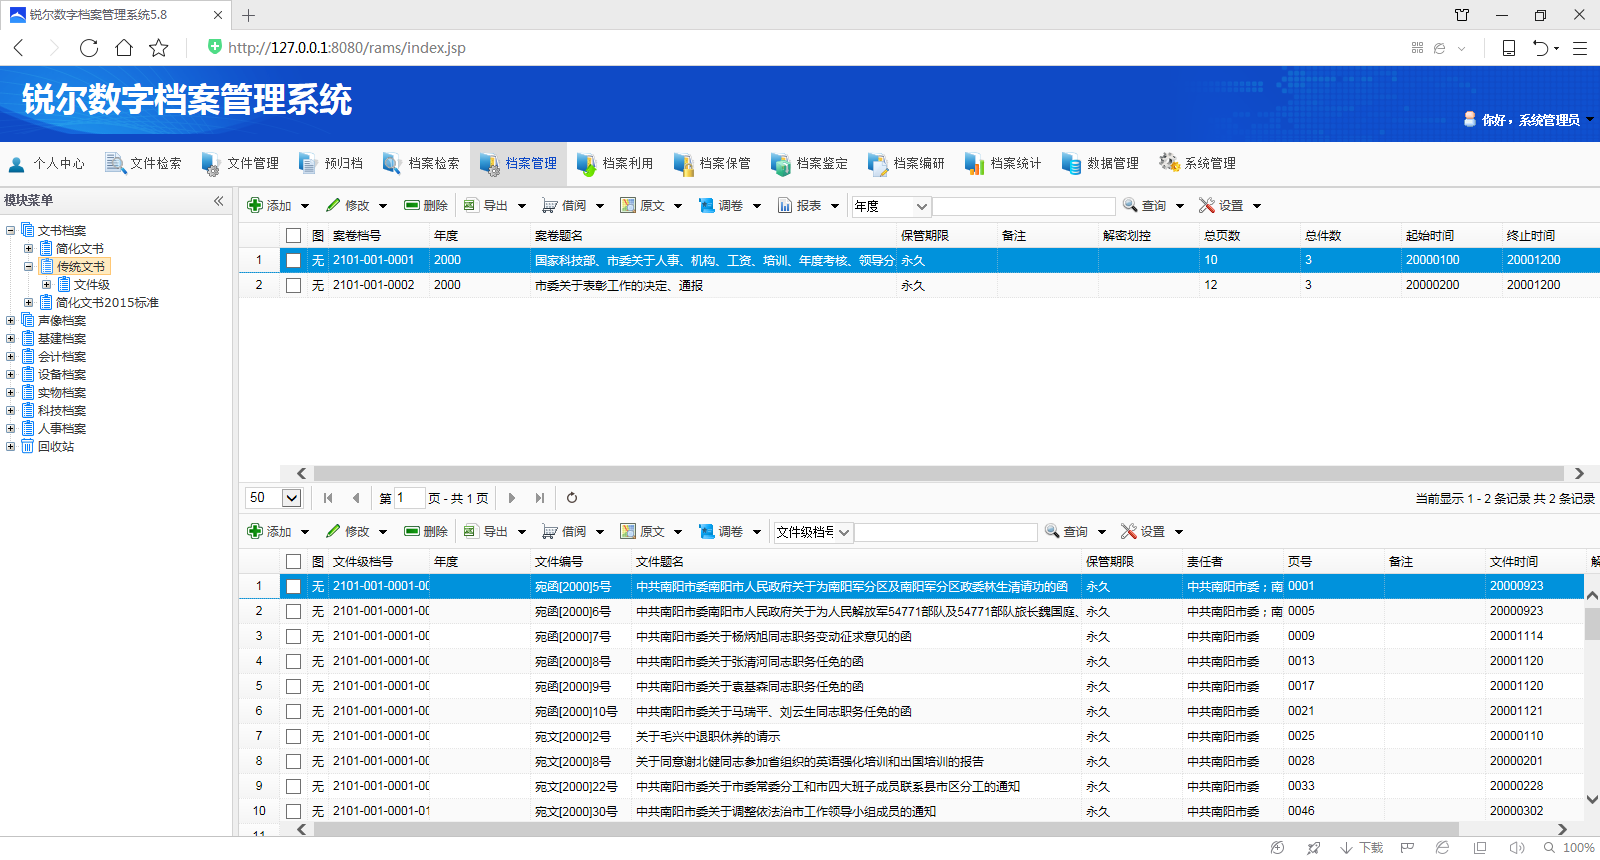Click the upper search text input
This screenshot has height=860, width=1600.
pyautogui.click(x=1024, y=206)
